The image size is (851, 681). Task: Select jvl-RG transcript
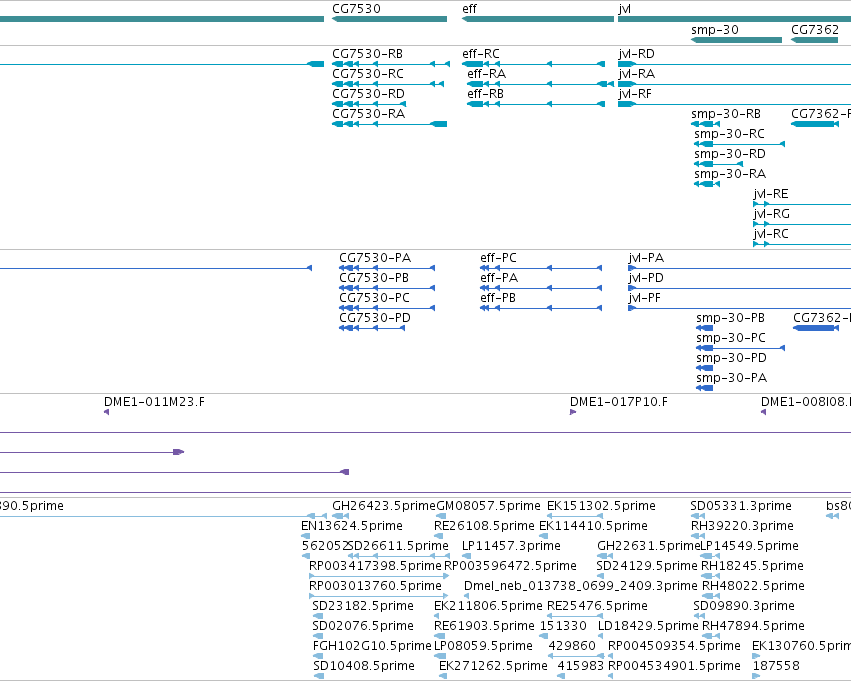click(x=802, y=225)
